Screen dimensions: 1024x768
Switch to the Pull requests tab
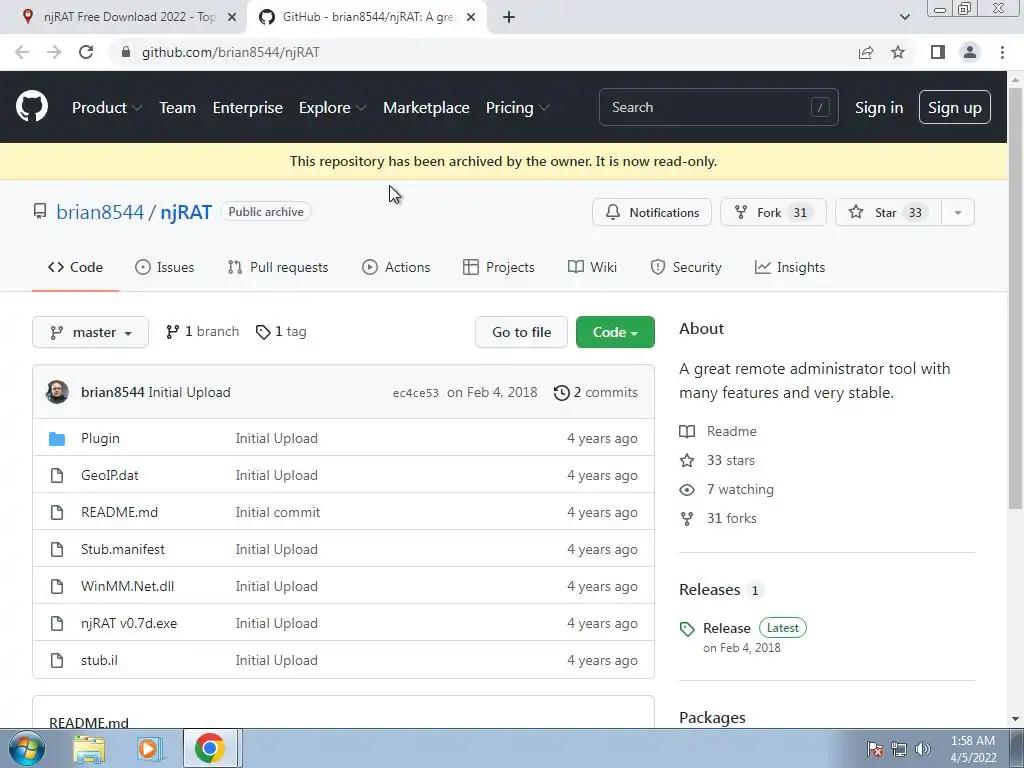[x=278, y=267]
